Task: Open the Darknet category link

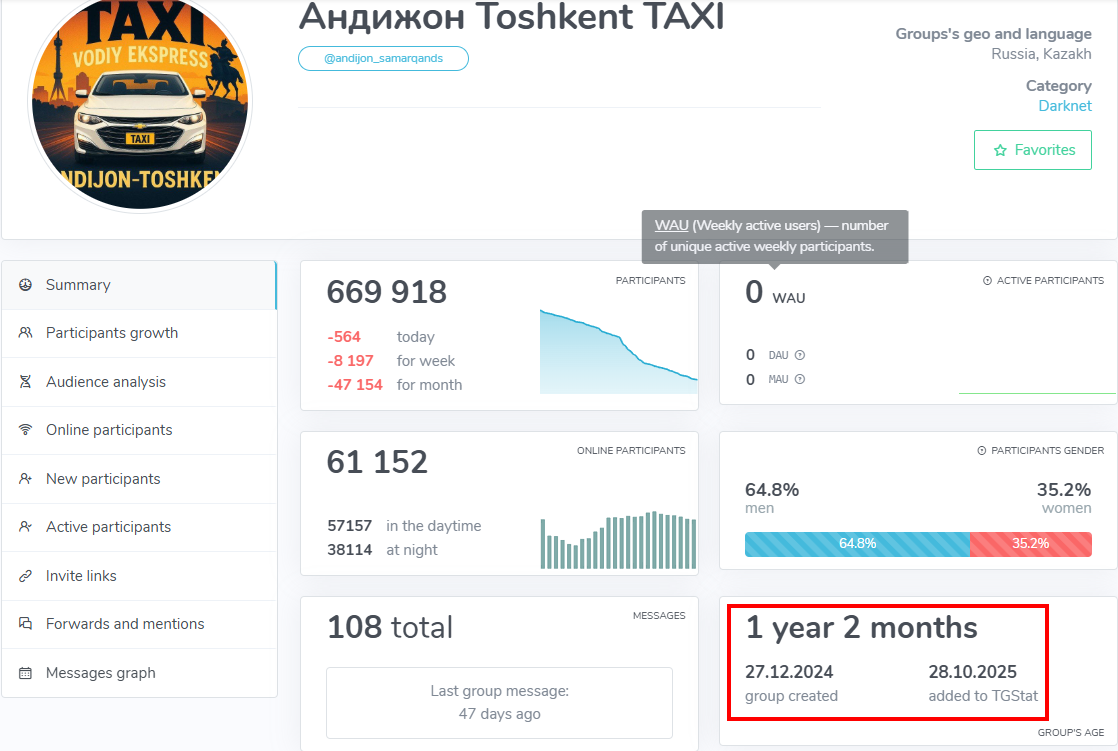Action: [1064, 105]
